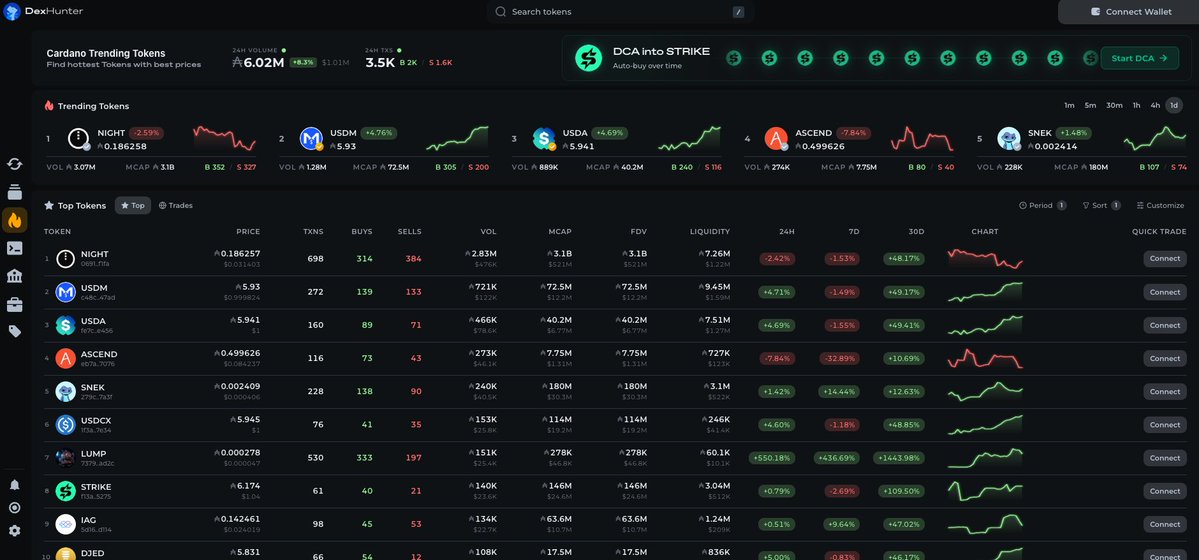
Task: Open the ASCEND row price chart
Action: (985, 358)
